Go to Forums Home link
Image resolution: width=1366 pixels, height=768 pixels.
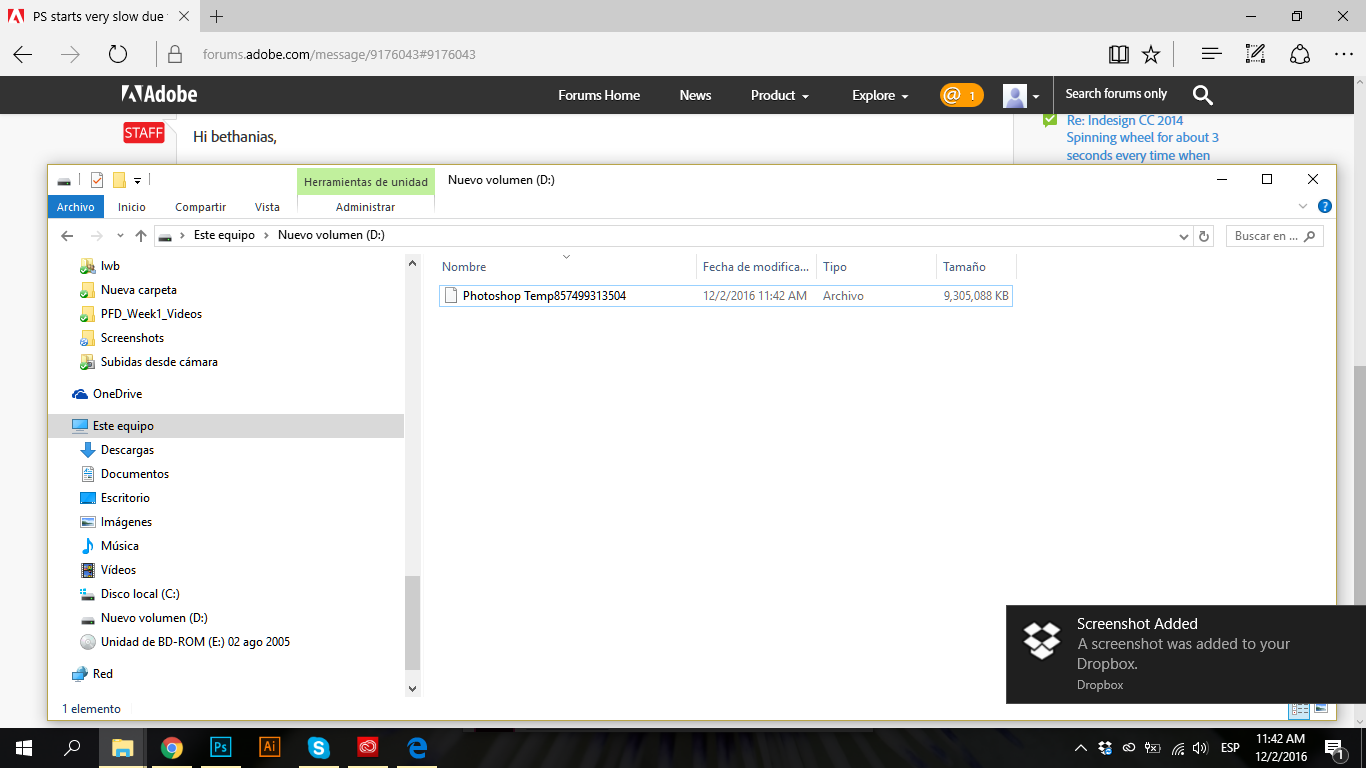tap(599, 95)
